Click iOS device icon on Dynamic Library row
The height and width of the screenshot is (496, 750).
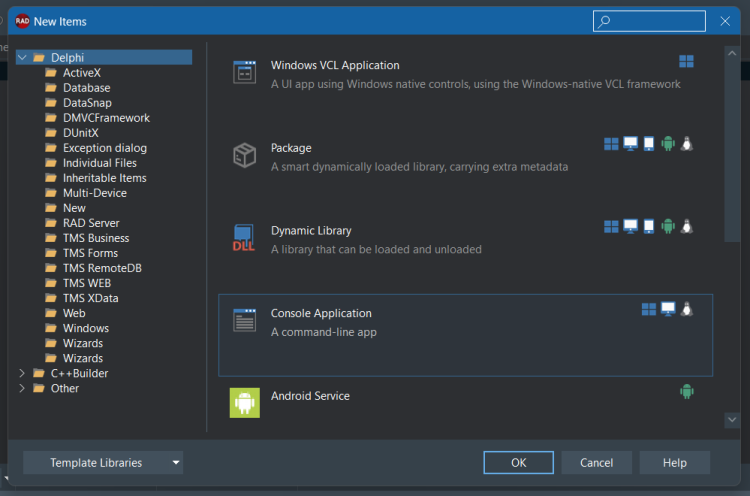click(649, 227)
